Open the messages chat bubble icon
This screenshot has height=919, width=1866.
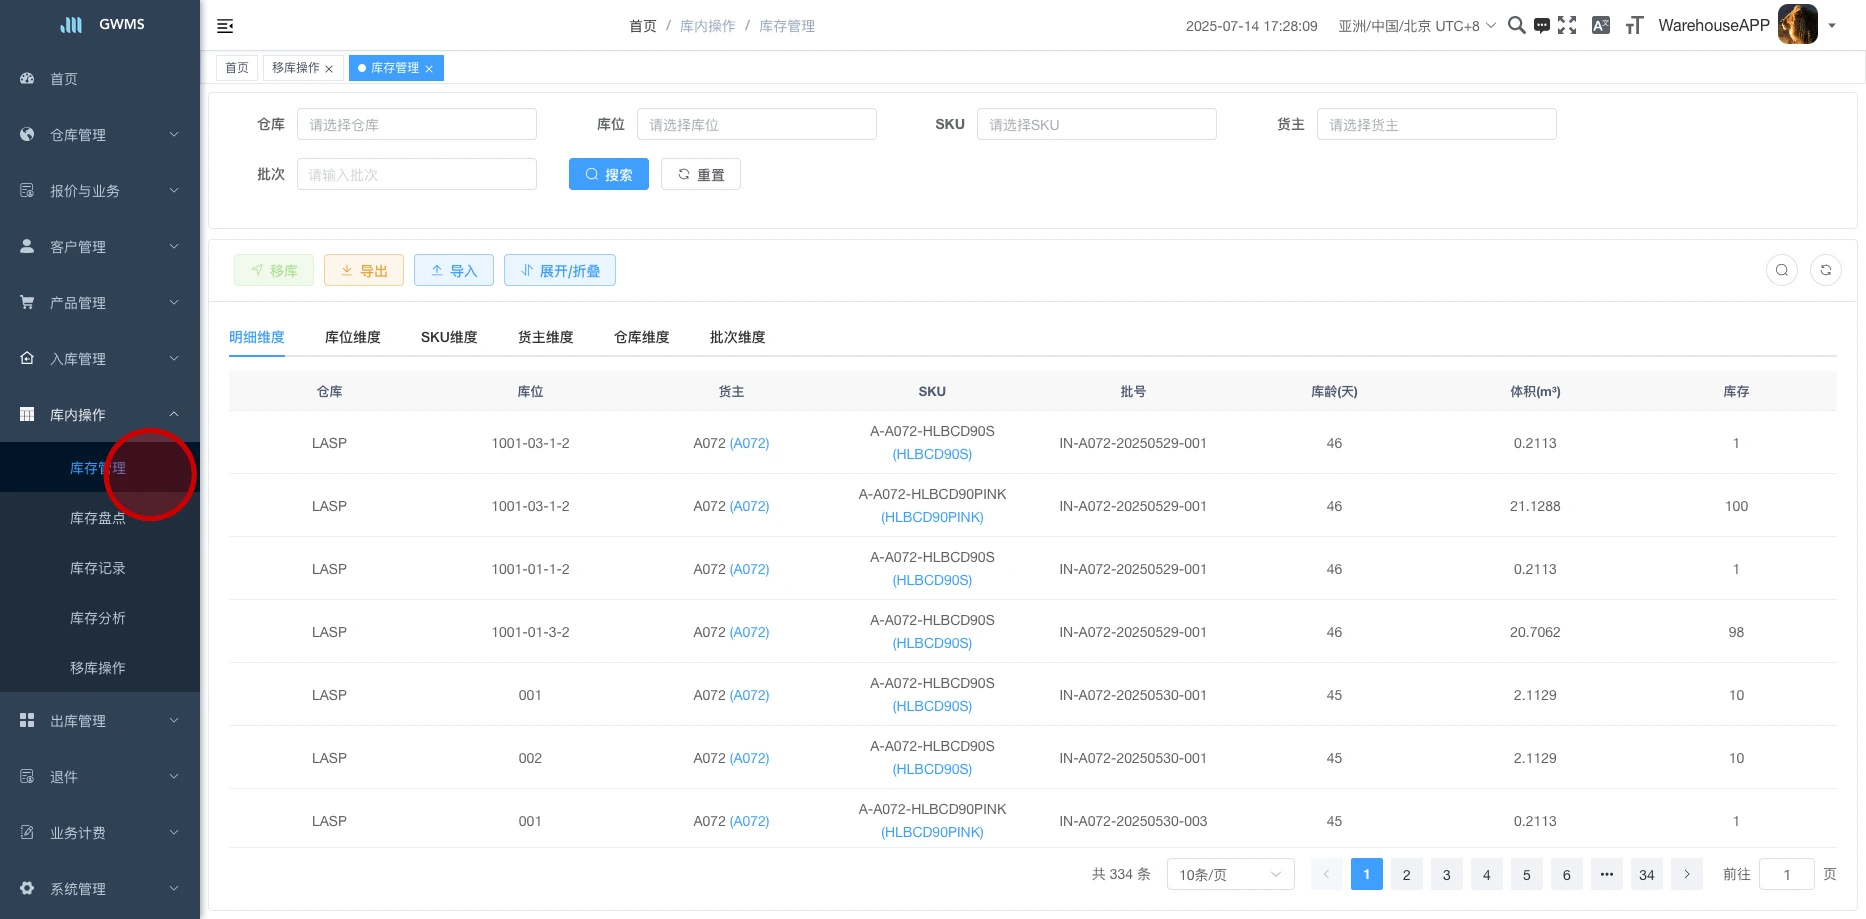point(1542,26)
